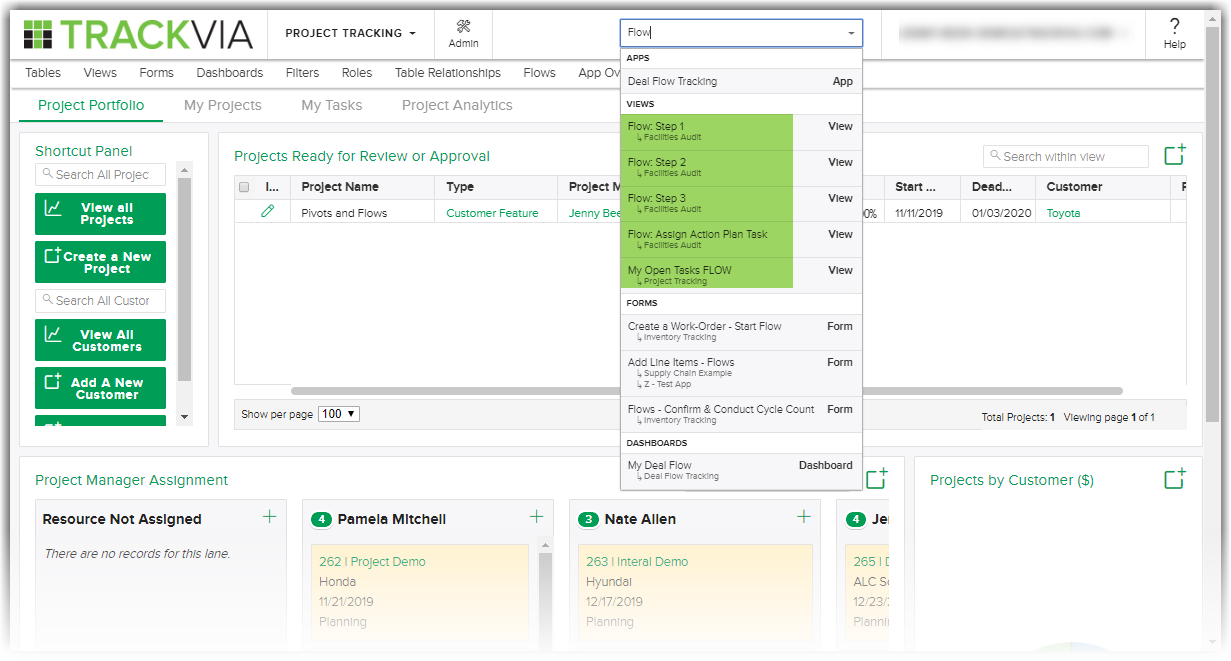The height and width of the screenshot is (661, 1231).
Task: Click the Search All Projects field
Action: pyautogui.click(x=100, y=174)
